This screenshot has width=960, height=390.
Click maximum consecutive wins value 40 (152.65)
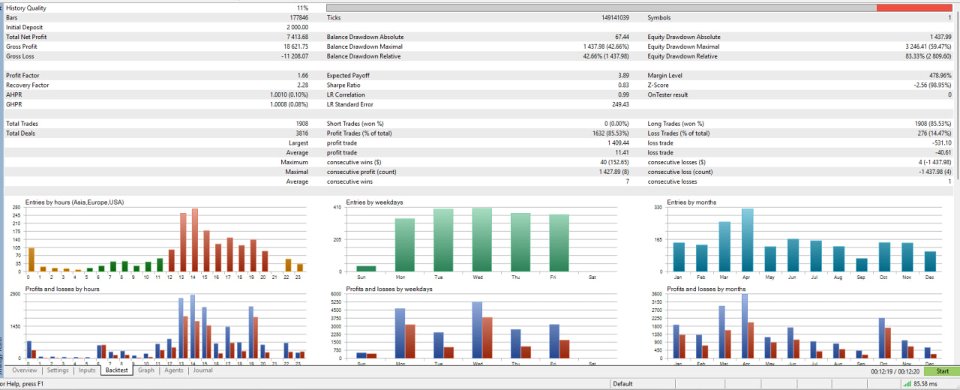(x=615, y=162)
